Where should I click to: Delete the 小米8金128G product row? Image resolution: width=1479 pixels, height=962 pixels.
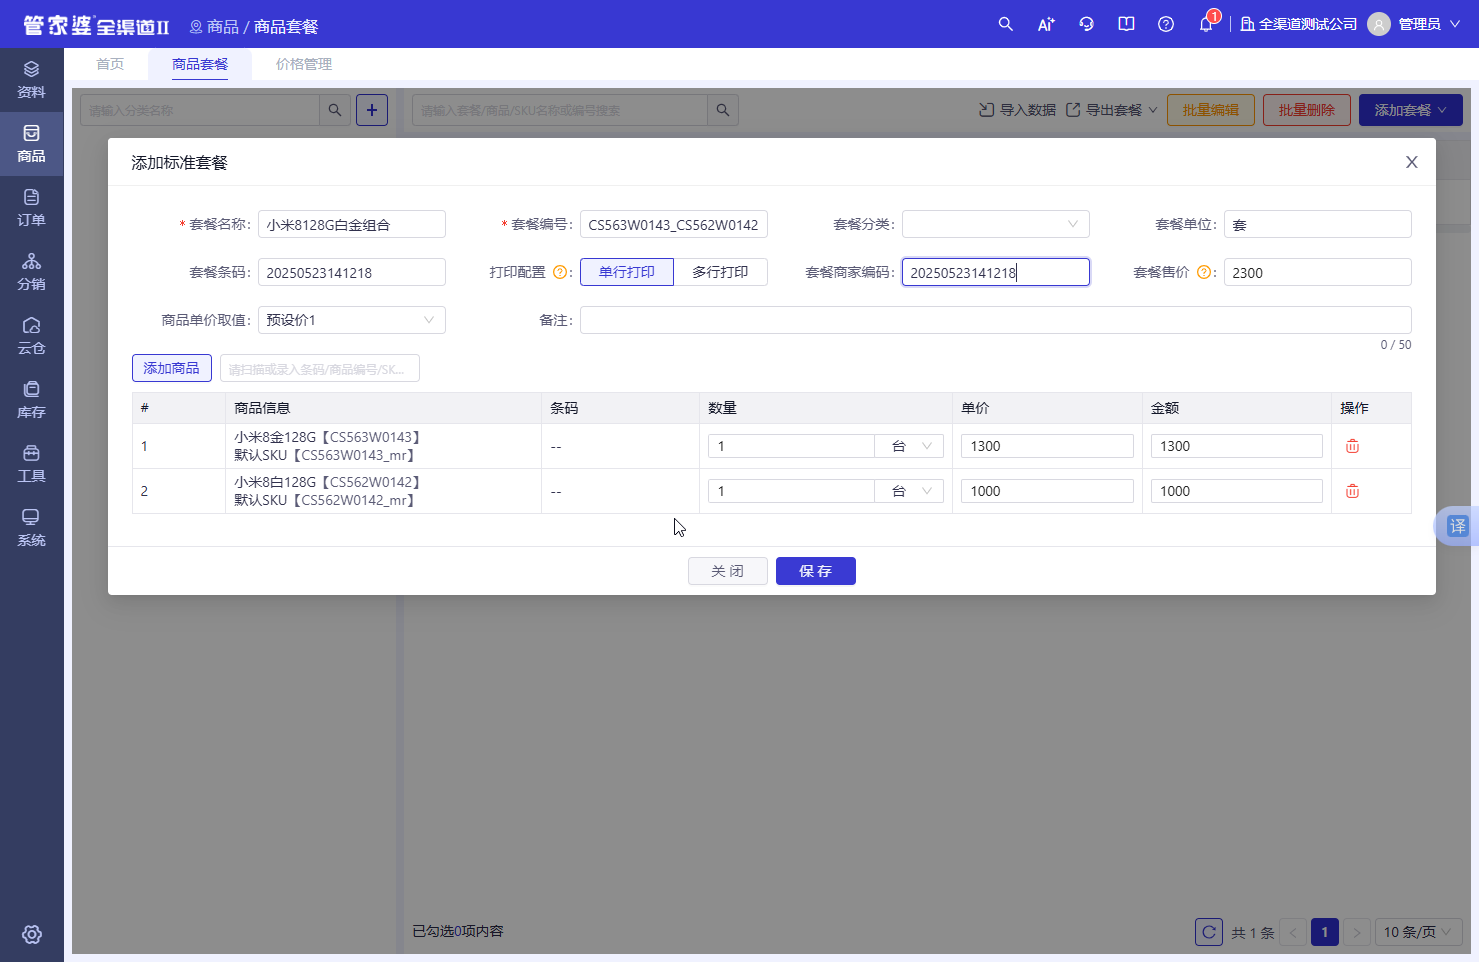(1352, 446)
